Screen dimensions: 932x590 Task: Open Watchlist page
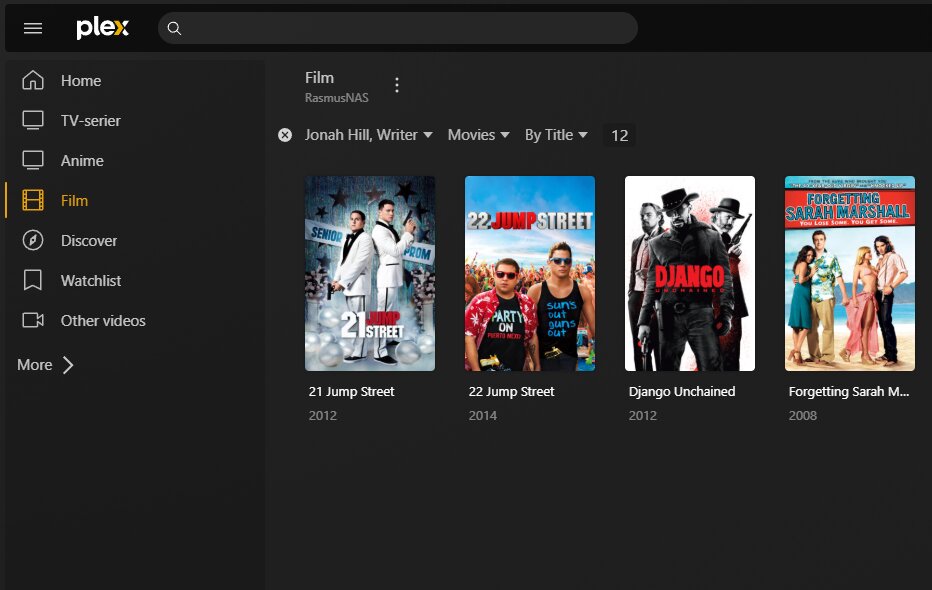[x=91, y=280]
